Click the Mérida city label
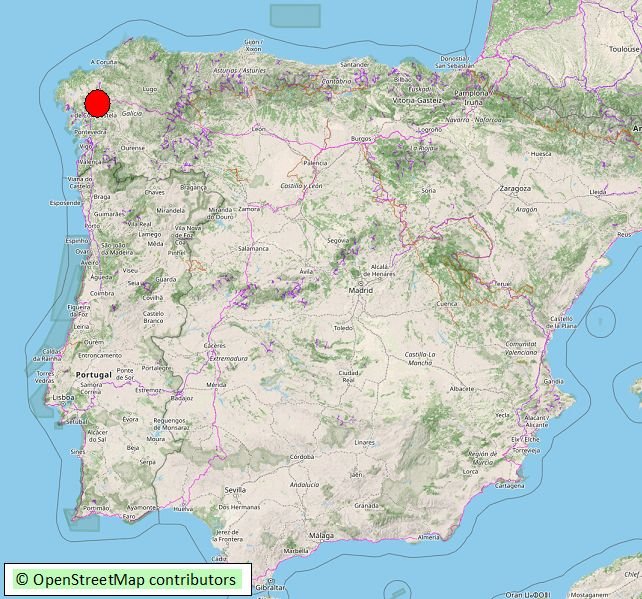Image resolution: width=642 pixels, height=599 pixels. pyautogui.click(x=216, y=384)
